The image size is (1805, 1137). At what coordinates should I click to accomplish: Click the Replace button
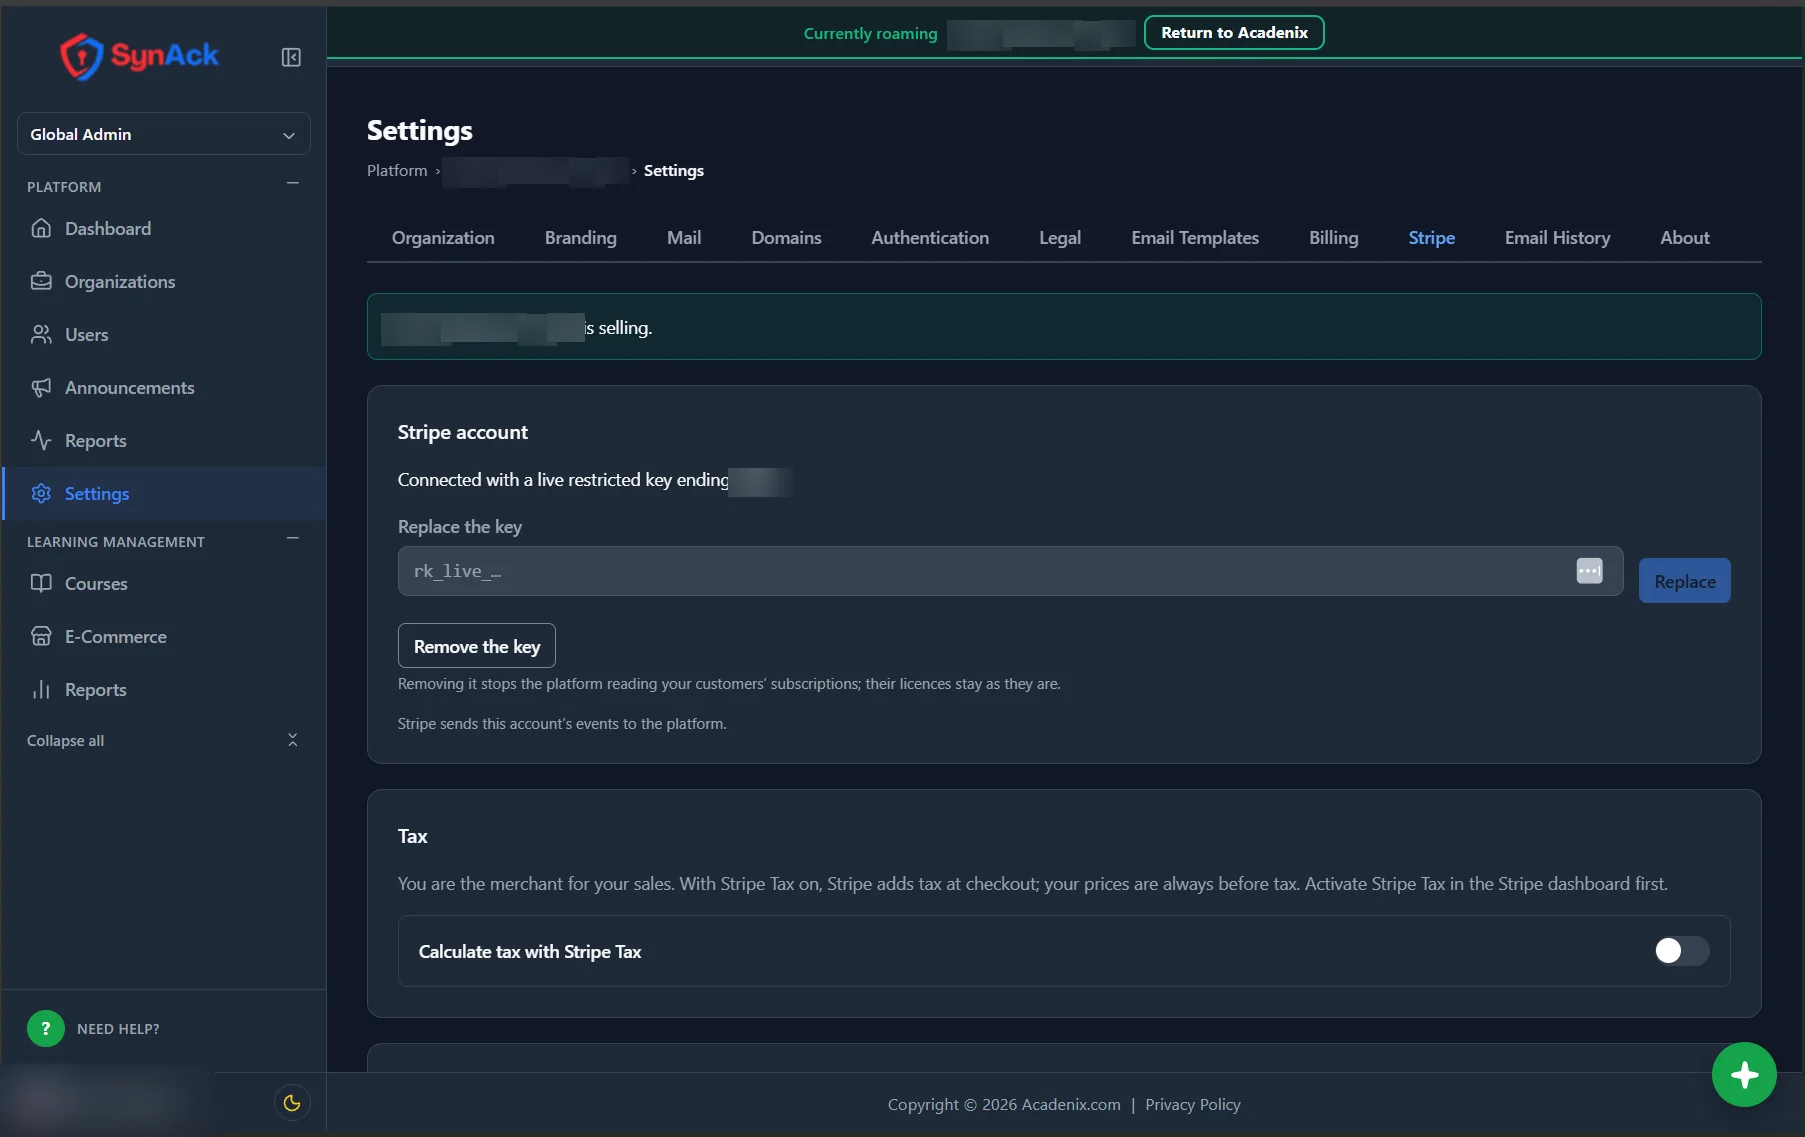click(1684, 581)
